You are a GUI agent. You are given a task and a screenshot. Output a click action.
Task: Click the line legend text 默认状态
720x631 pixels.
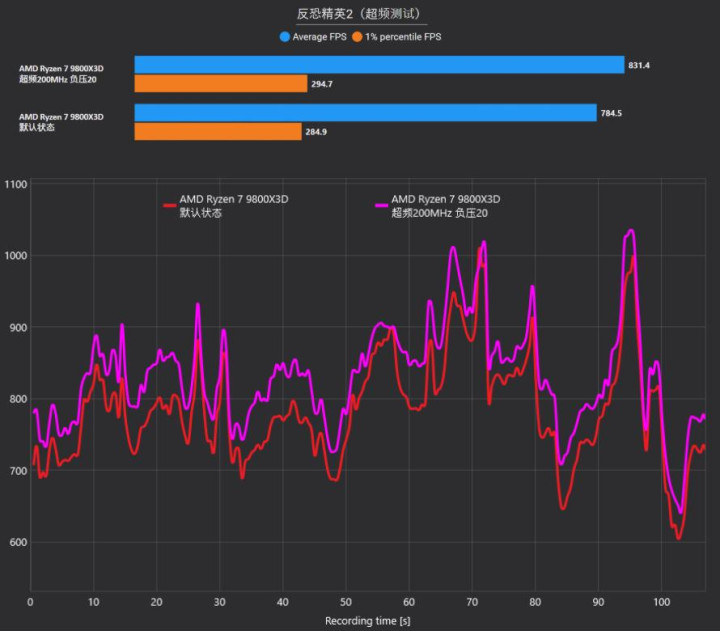pos(201,213)
